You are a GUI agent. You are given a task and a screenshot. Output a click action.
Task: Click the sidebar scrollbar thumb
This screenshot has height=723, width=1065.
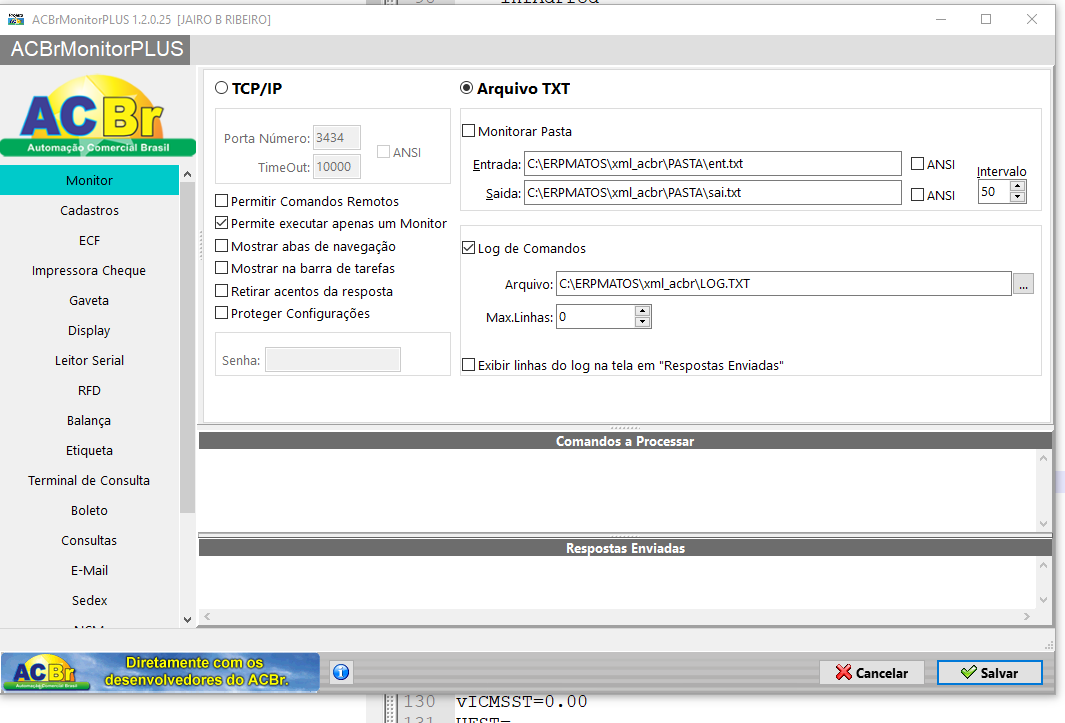tap(187, 347)
